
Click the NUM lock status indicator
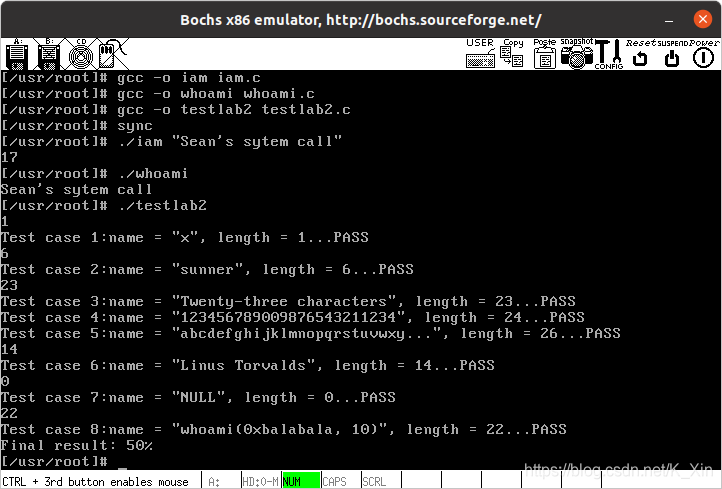tap(301, 481)
